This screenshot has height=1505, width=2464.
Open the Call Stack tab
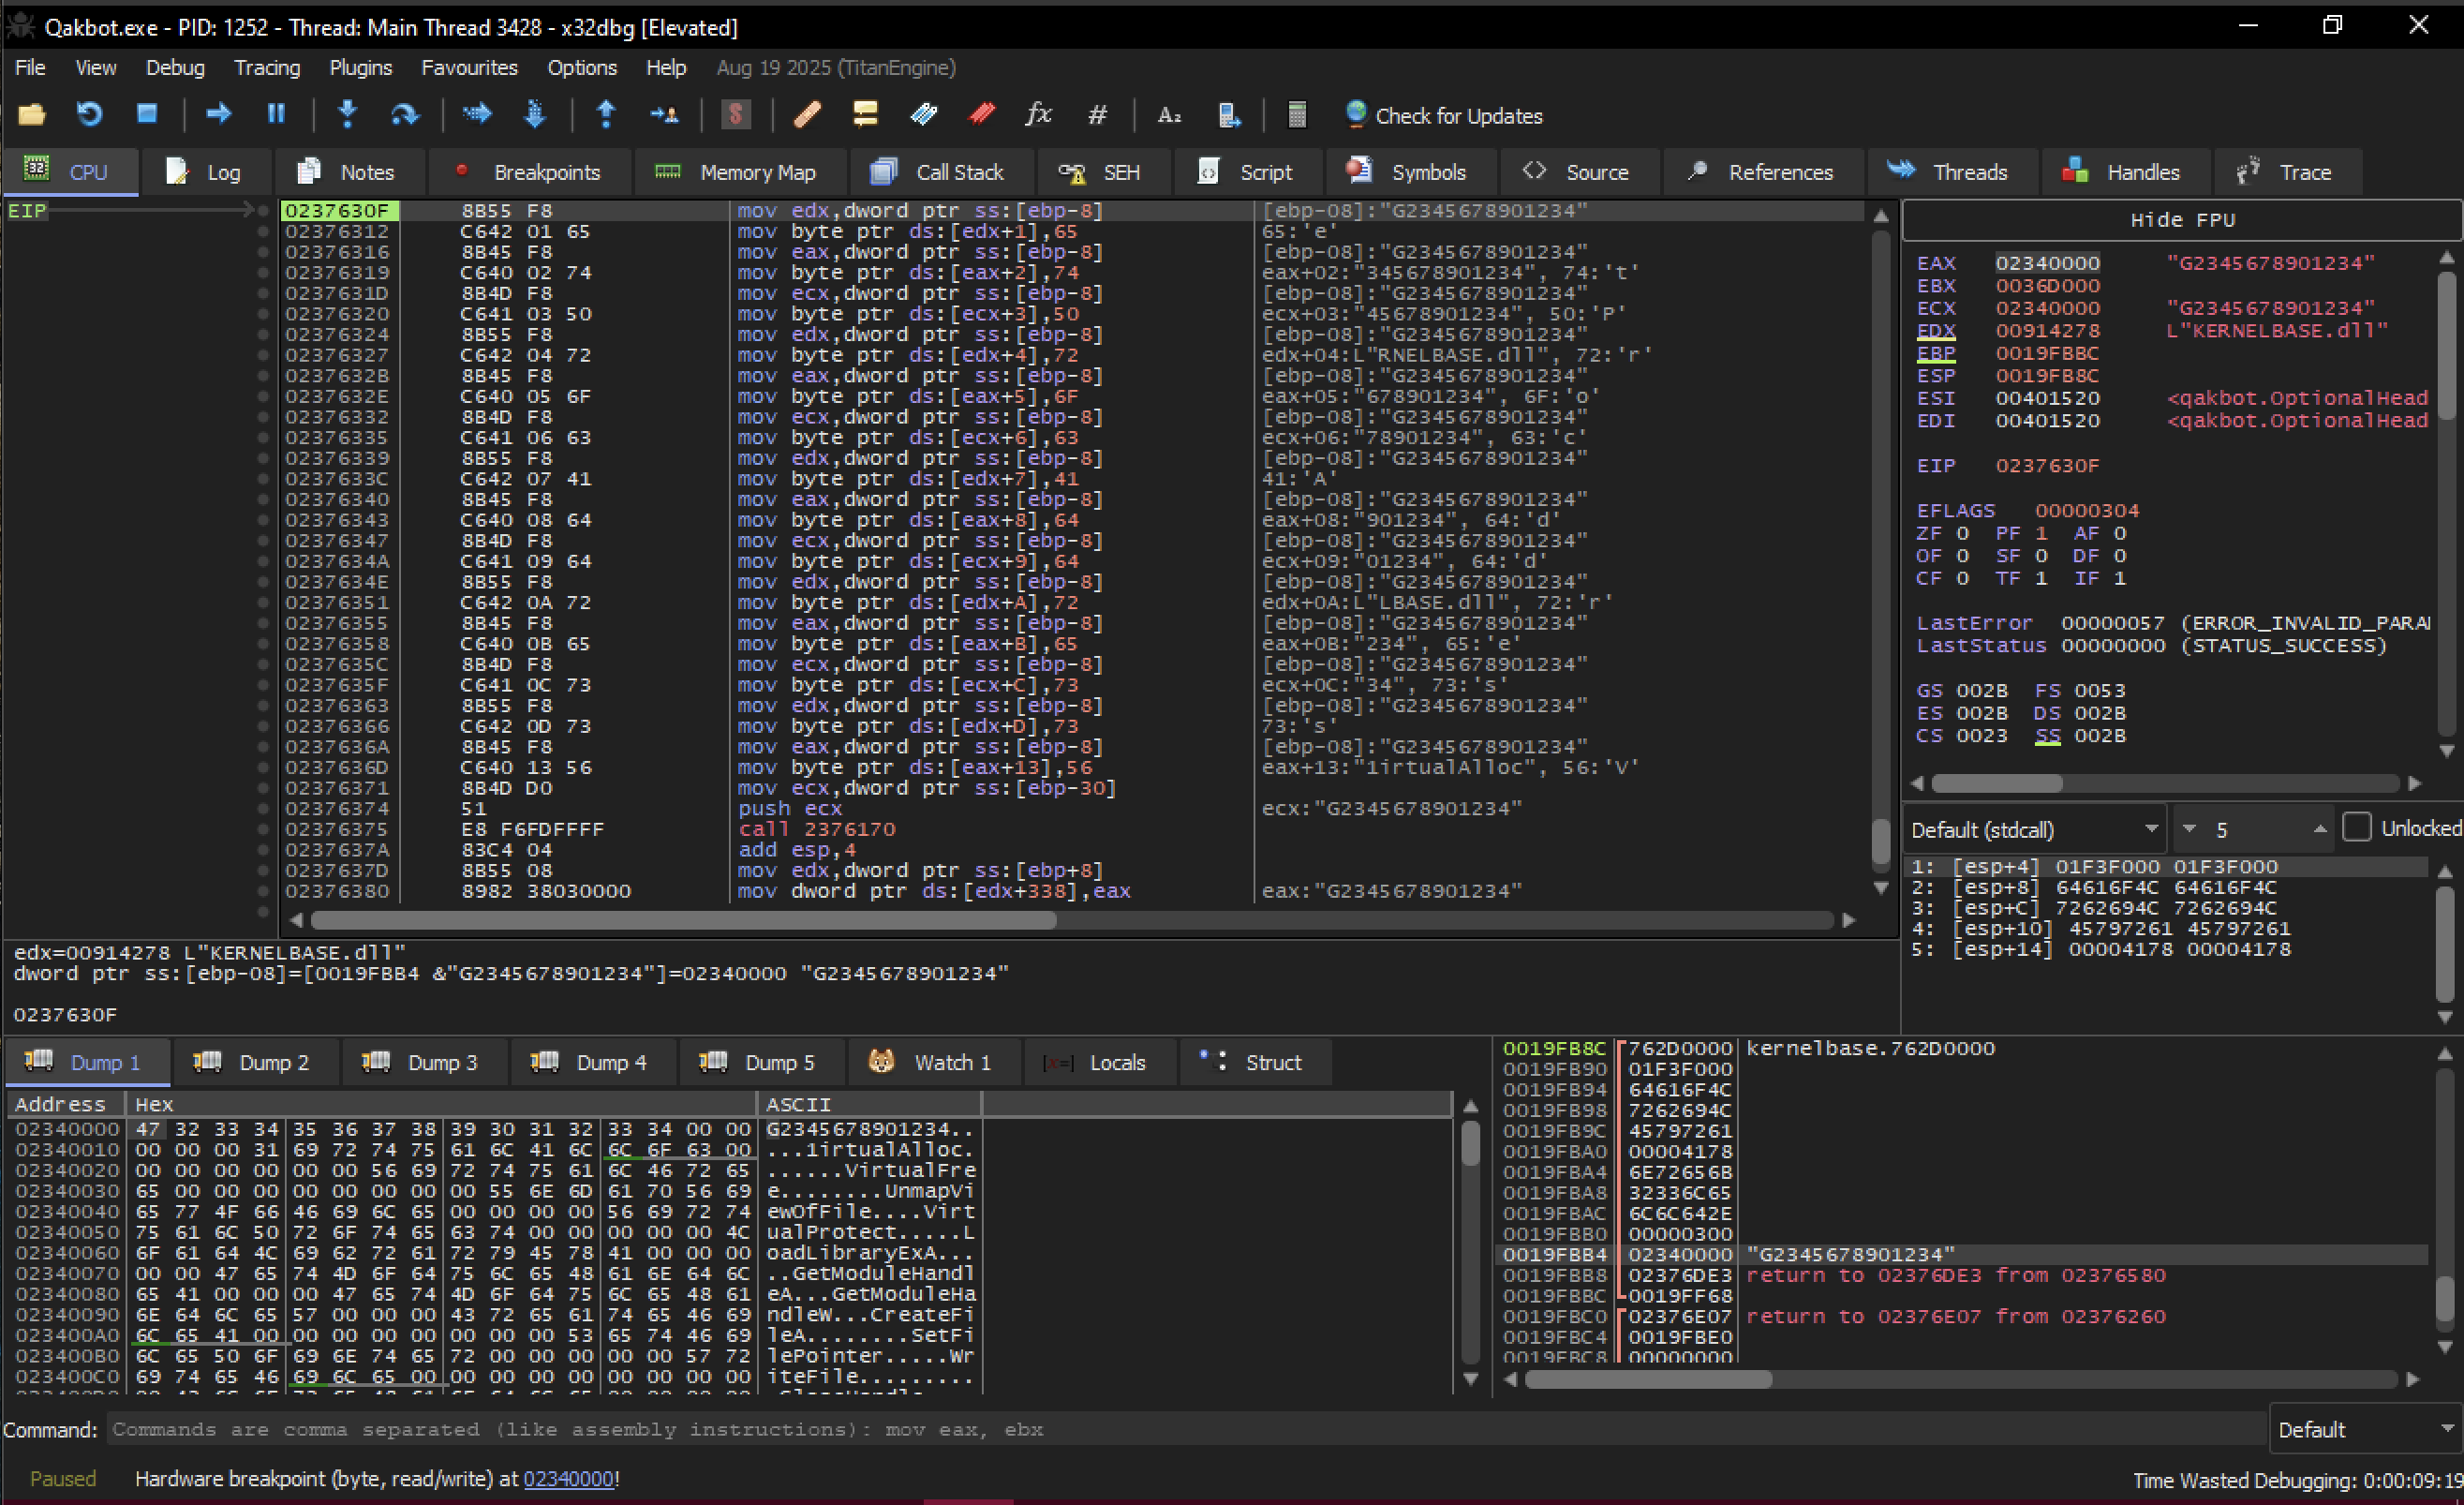tap(939, 172)
